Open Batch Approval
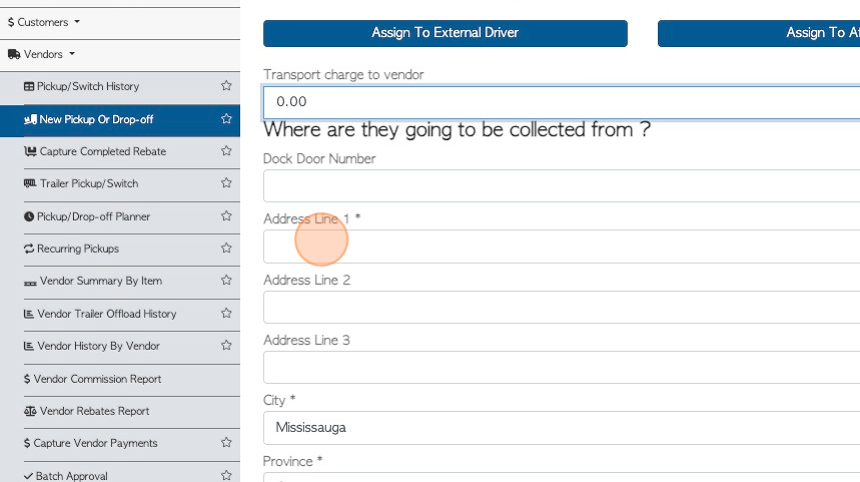The height and width of the screenshot is (482, 860). click(71, 476)
